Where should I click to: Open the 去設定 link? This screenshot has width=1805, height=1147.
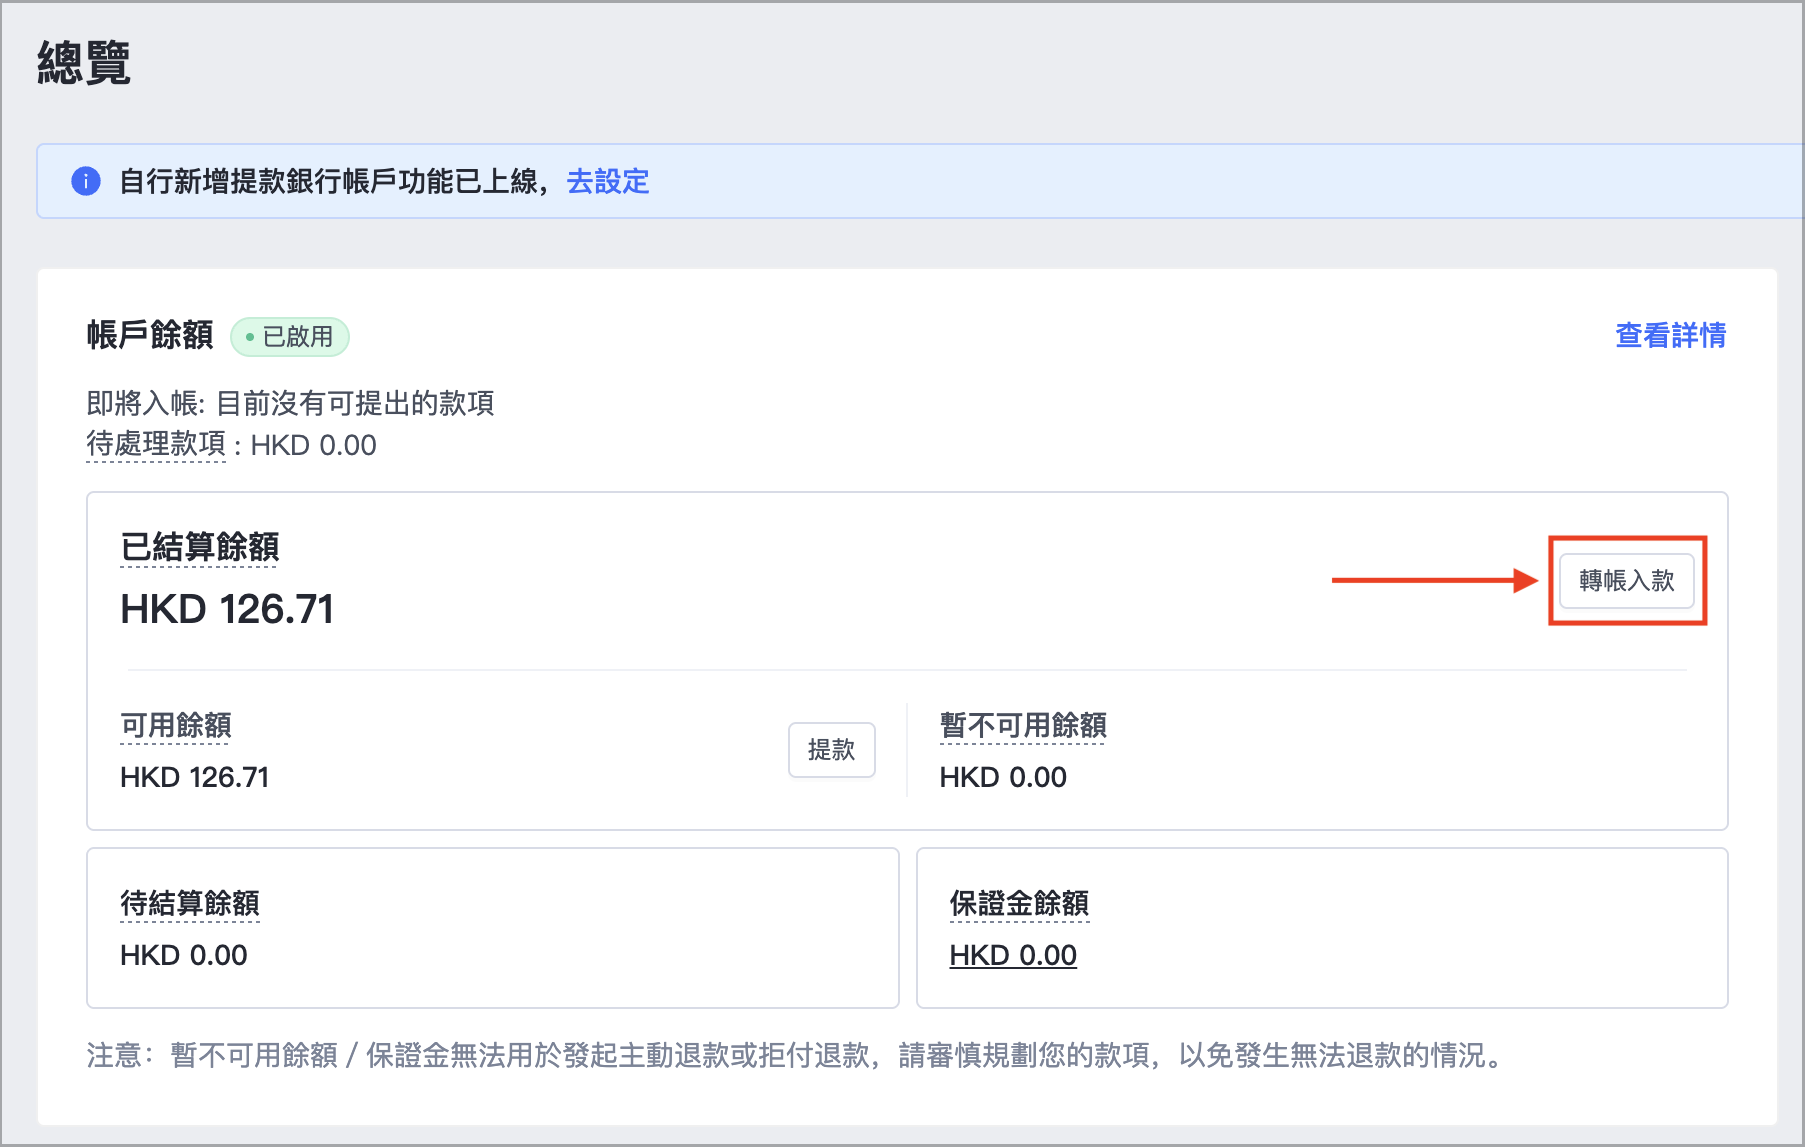coord(608,182)
